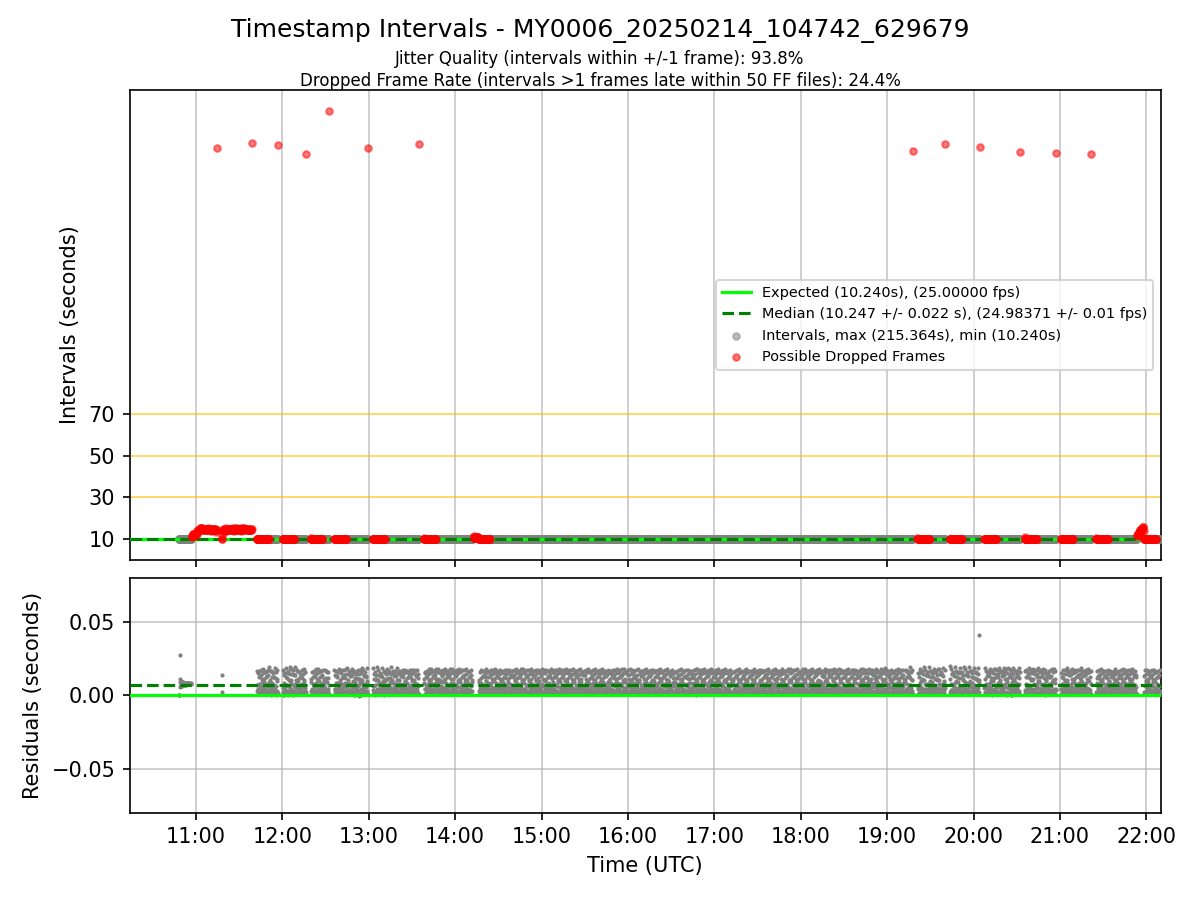Click the 'Residuals (seconds)' y-axis label
1200x900 pixels.
[32, 696]
